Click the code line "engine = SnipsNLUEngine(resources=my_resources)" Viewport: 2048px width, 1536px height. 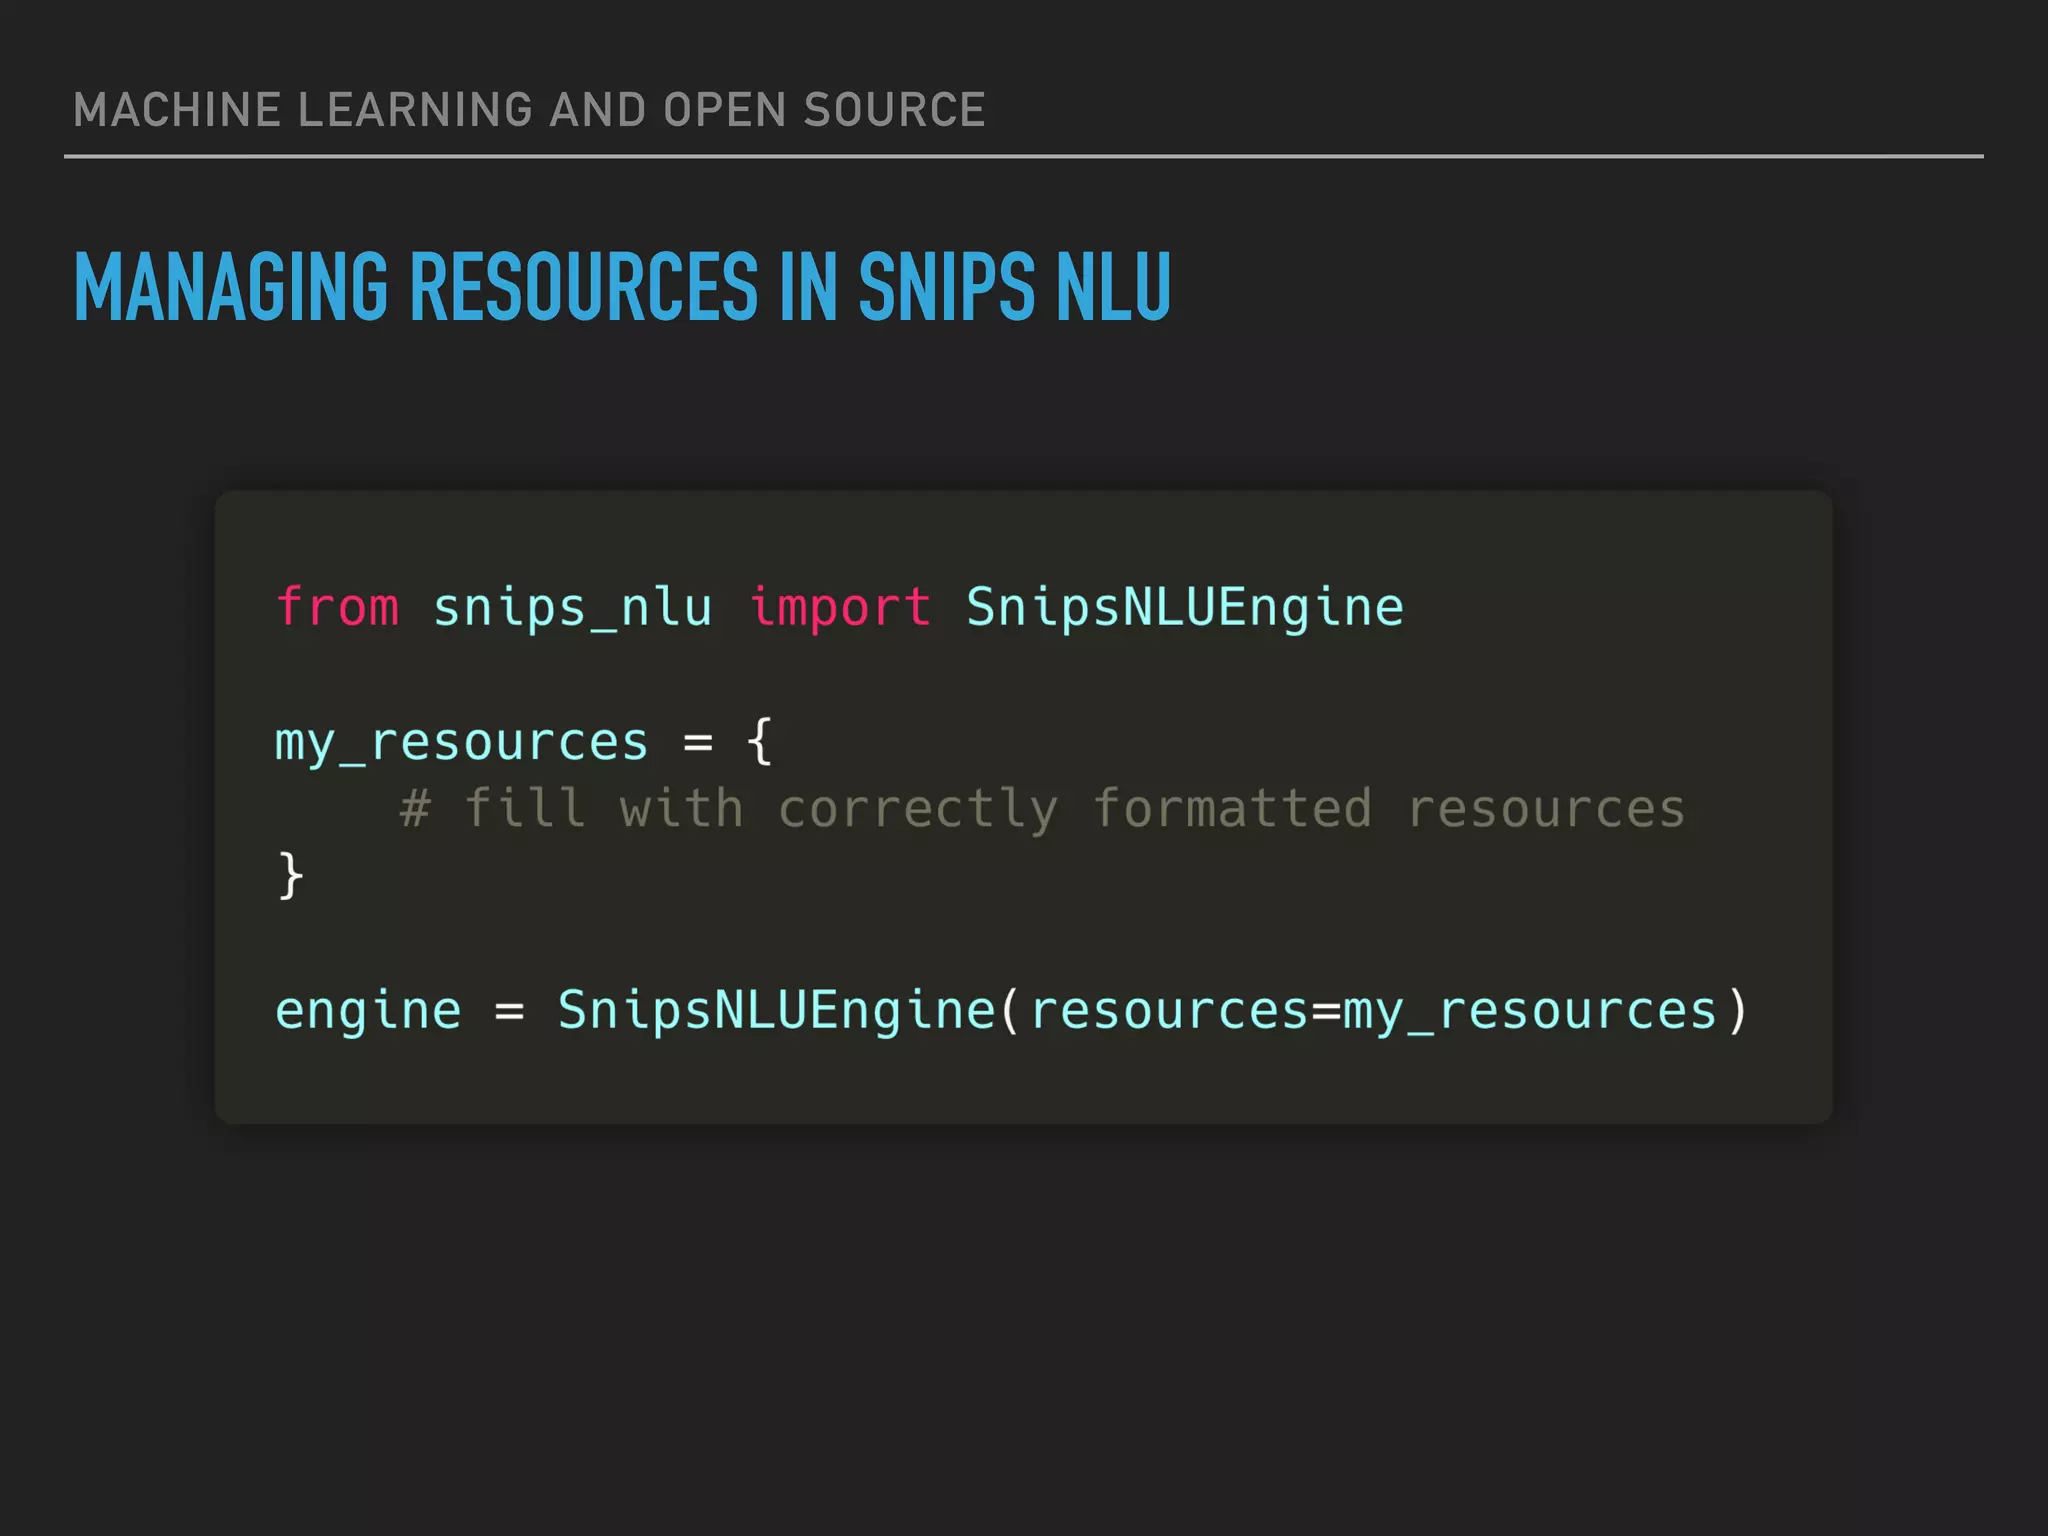coord(1011,1010)
